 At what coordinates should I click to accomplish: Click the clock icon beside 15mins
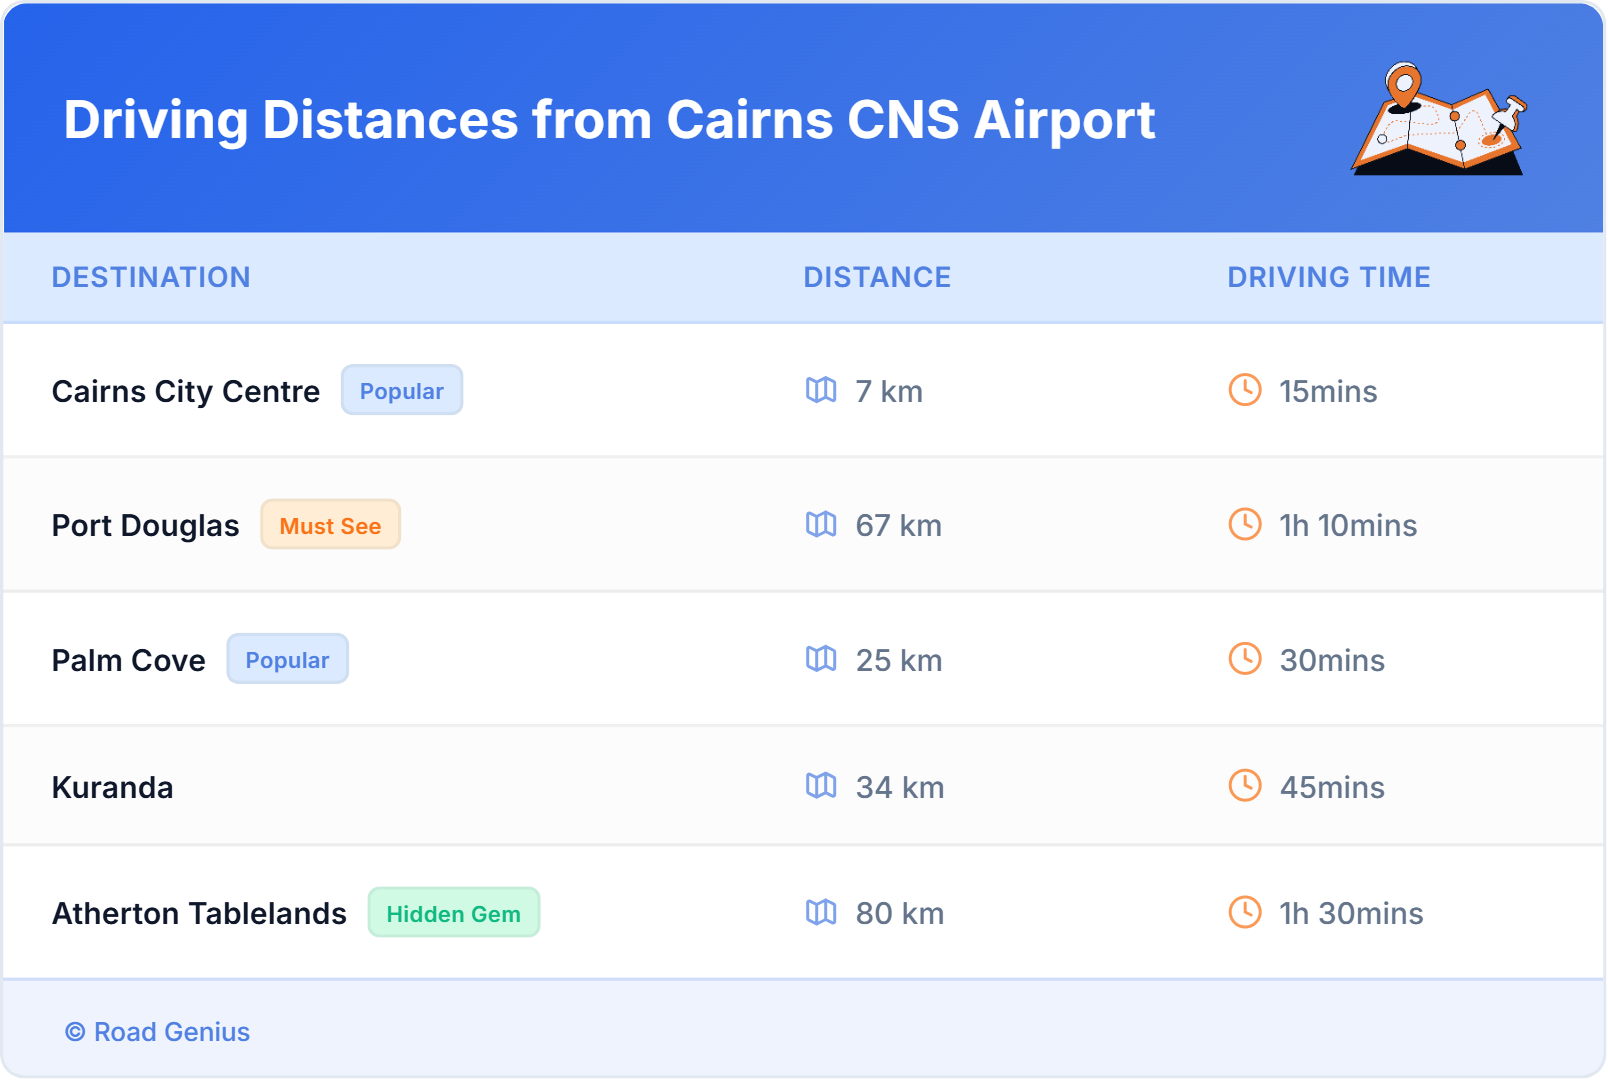click(1245, 390)
